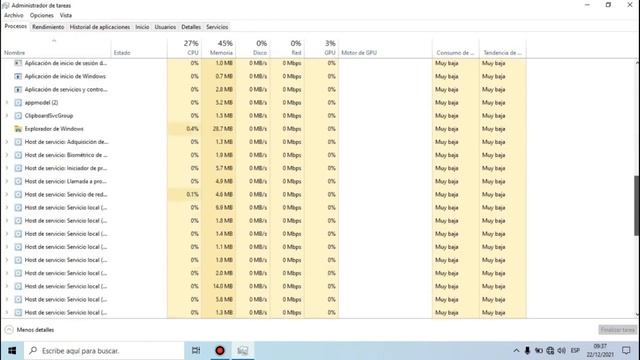Click the Host de servicio: Servicio de red icon
Viewport: 640px width, 360px height.
click(18, 194)
